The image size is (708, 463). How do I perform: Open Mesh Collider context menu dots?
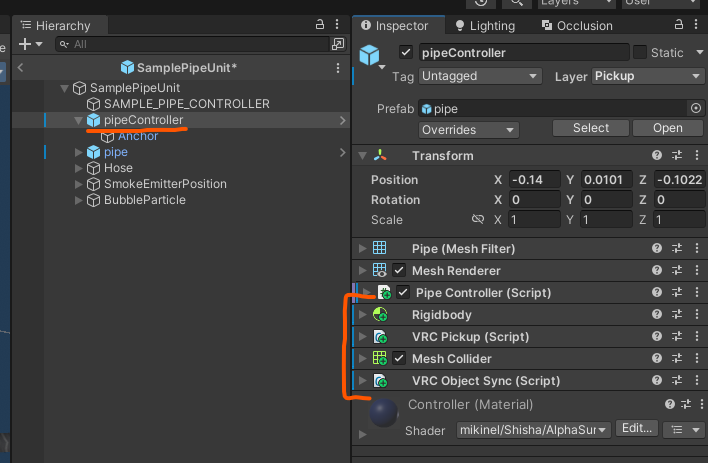coord(697,358)
